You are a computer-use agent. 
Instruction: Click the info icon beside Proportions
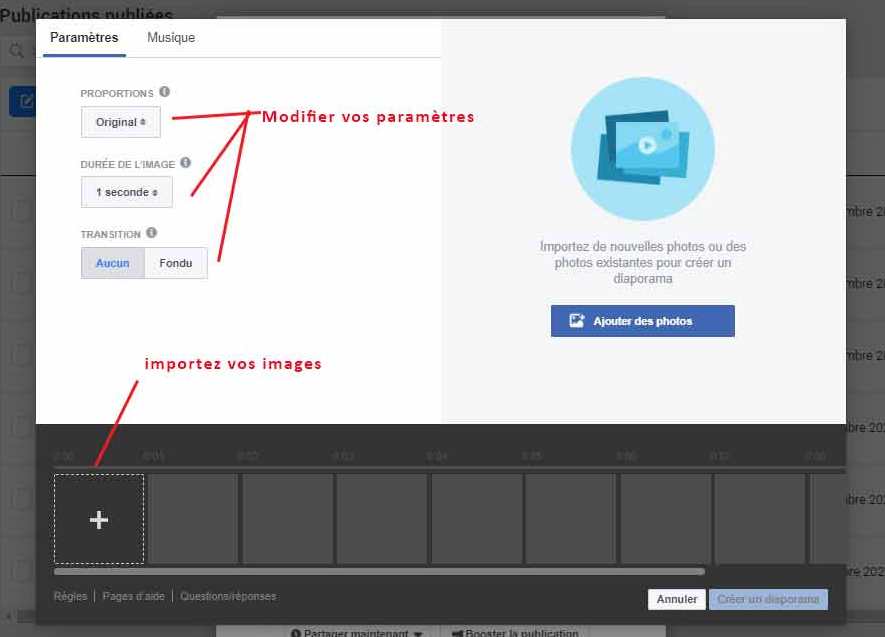[x=164, y=92]
